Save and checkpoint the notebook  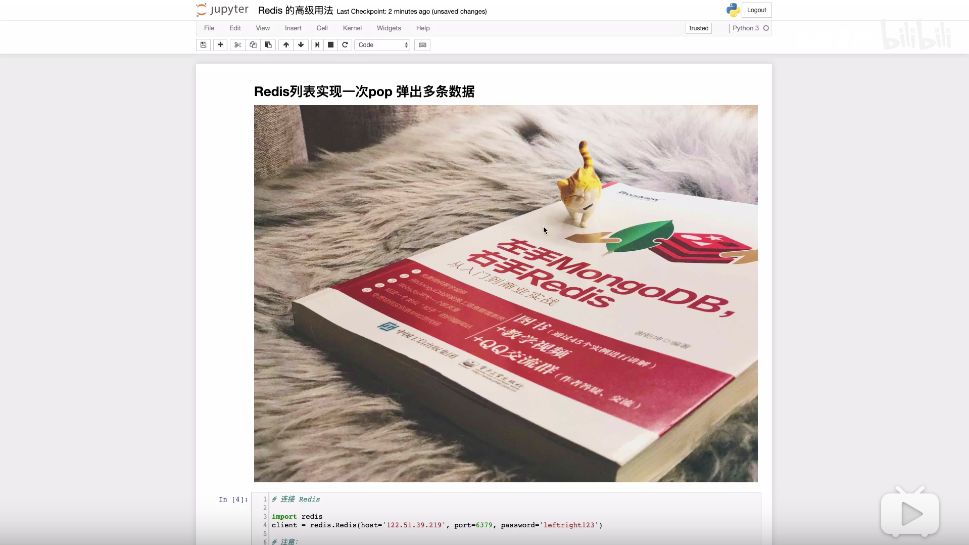tap(203, 44)
